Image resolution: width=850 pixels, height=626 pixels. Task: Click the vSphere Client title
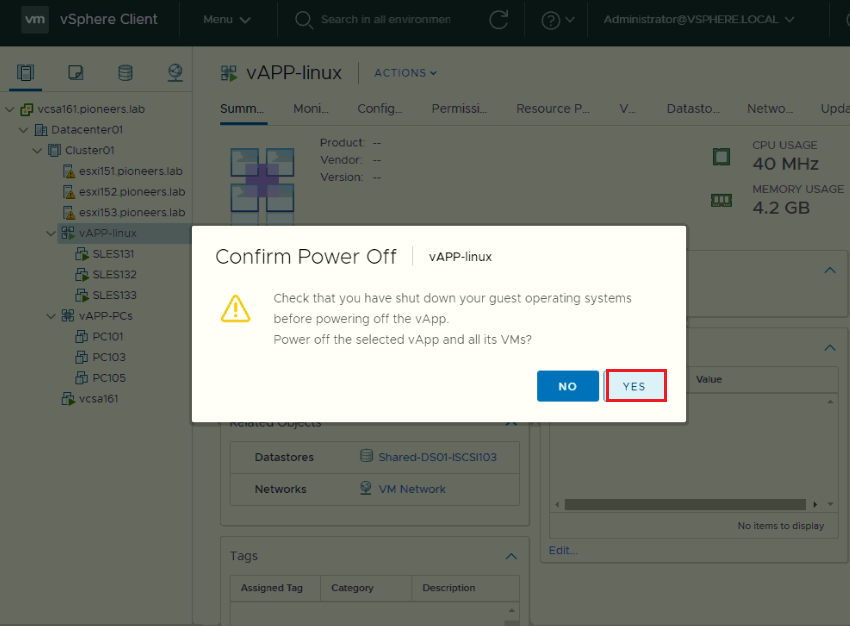[108, 20]
